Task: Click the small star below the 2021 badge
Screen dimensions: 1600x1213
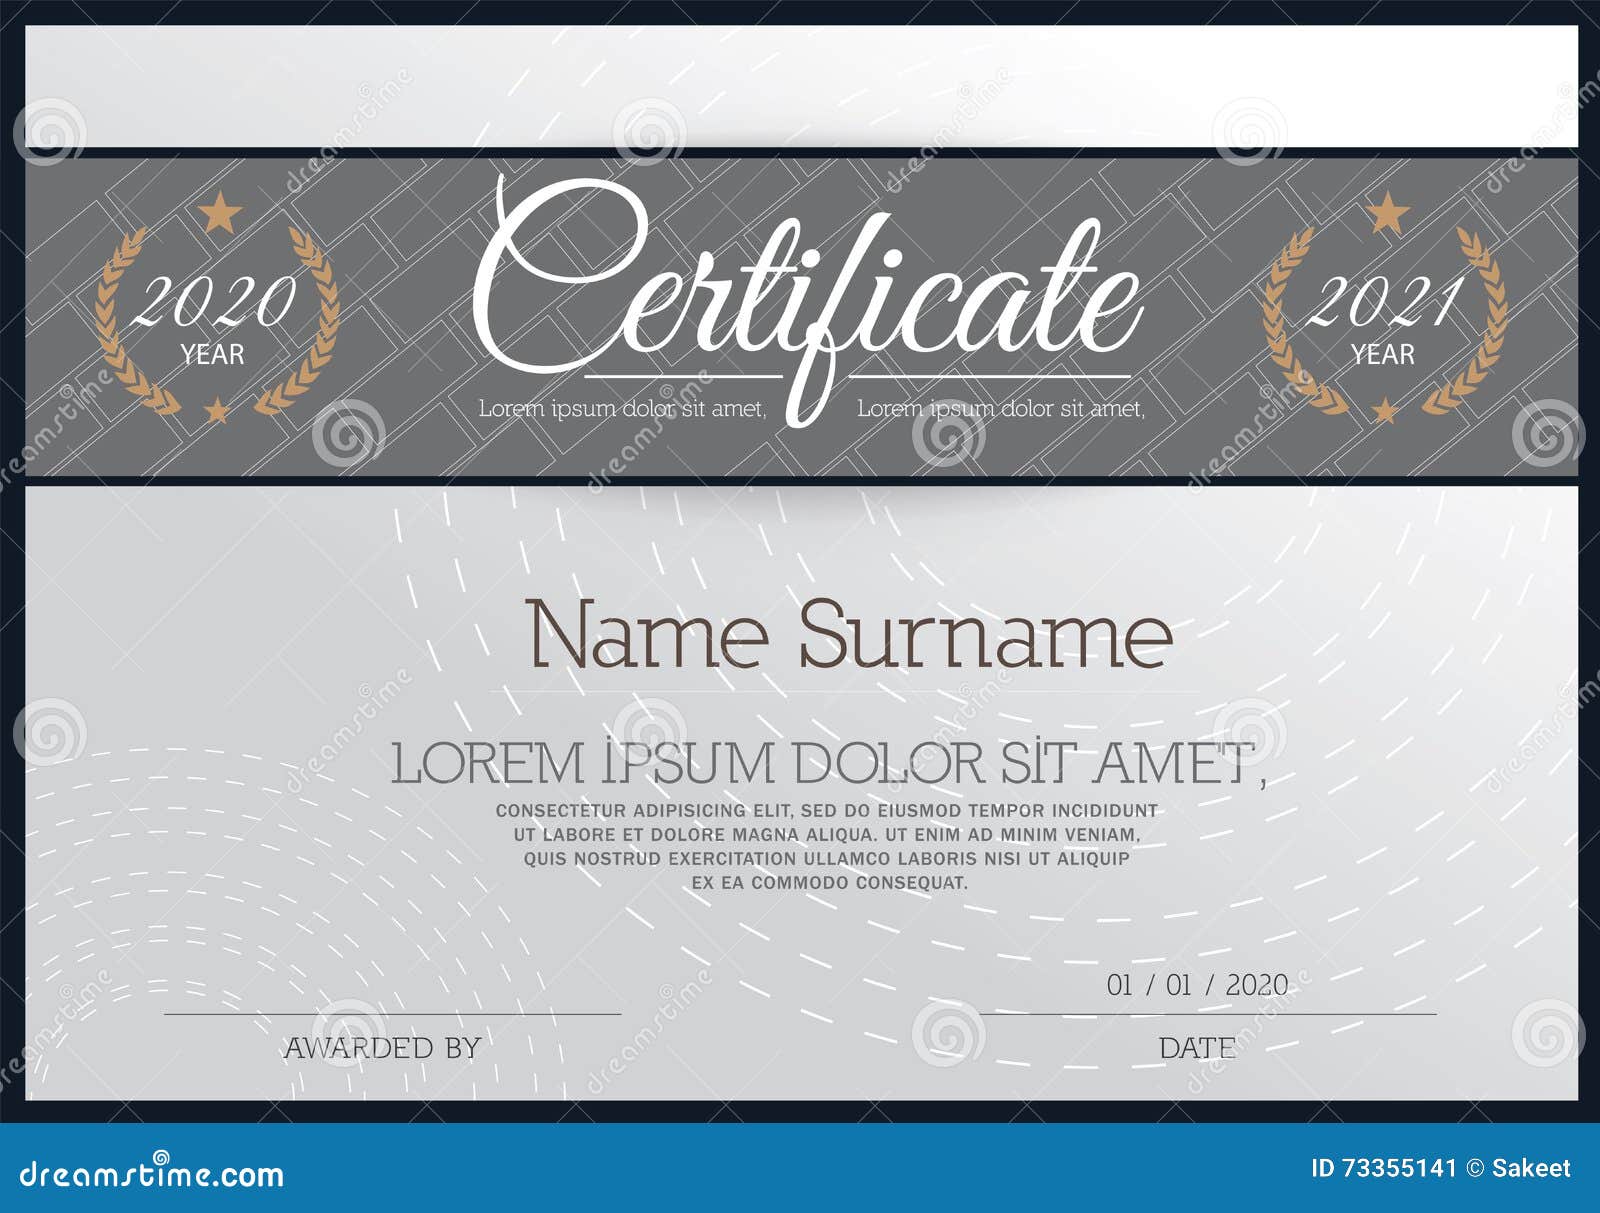Action: tap(1385, 408)
